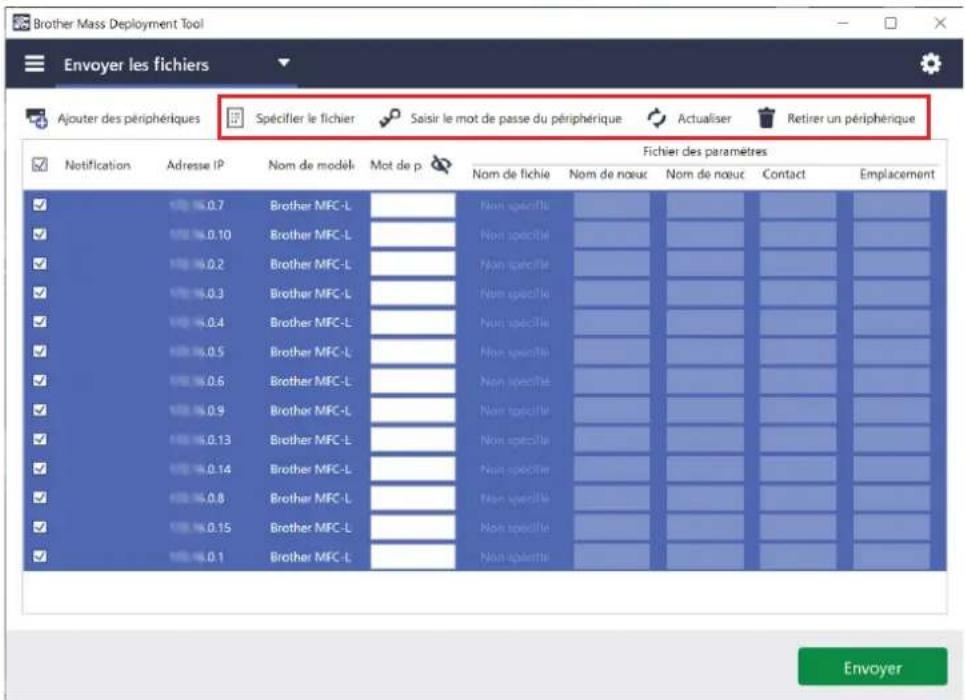Click the Contact column header
This screenshot has width=965, height=700.
(x=783, y=174)
